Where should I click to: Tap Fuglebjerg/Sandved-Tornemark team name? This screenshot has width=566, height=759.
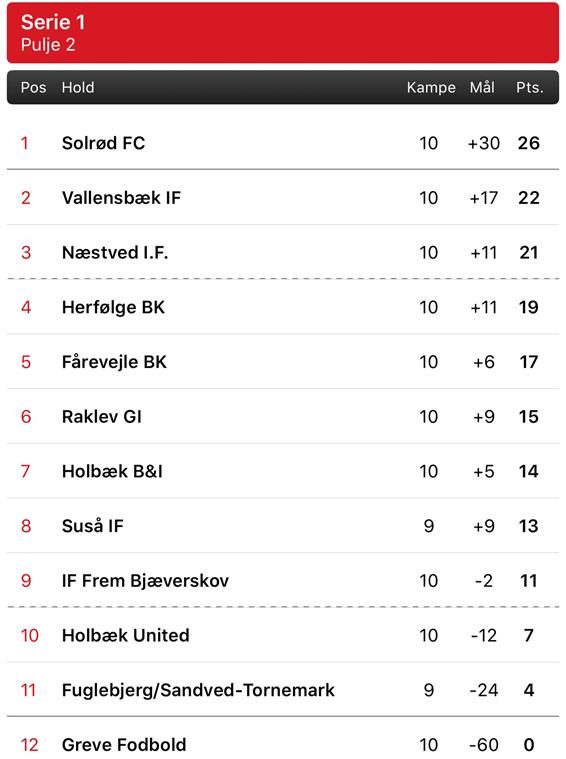point(198,690)
